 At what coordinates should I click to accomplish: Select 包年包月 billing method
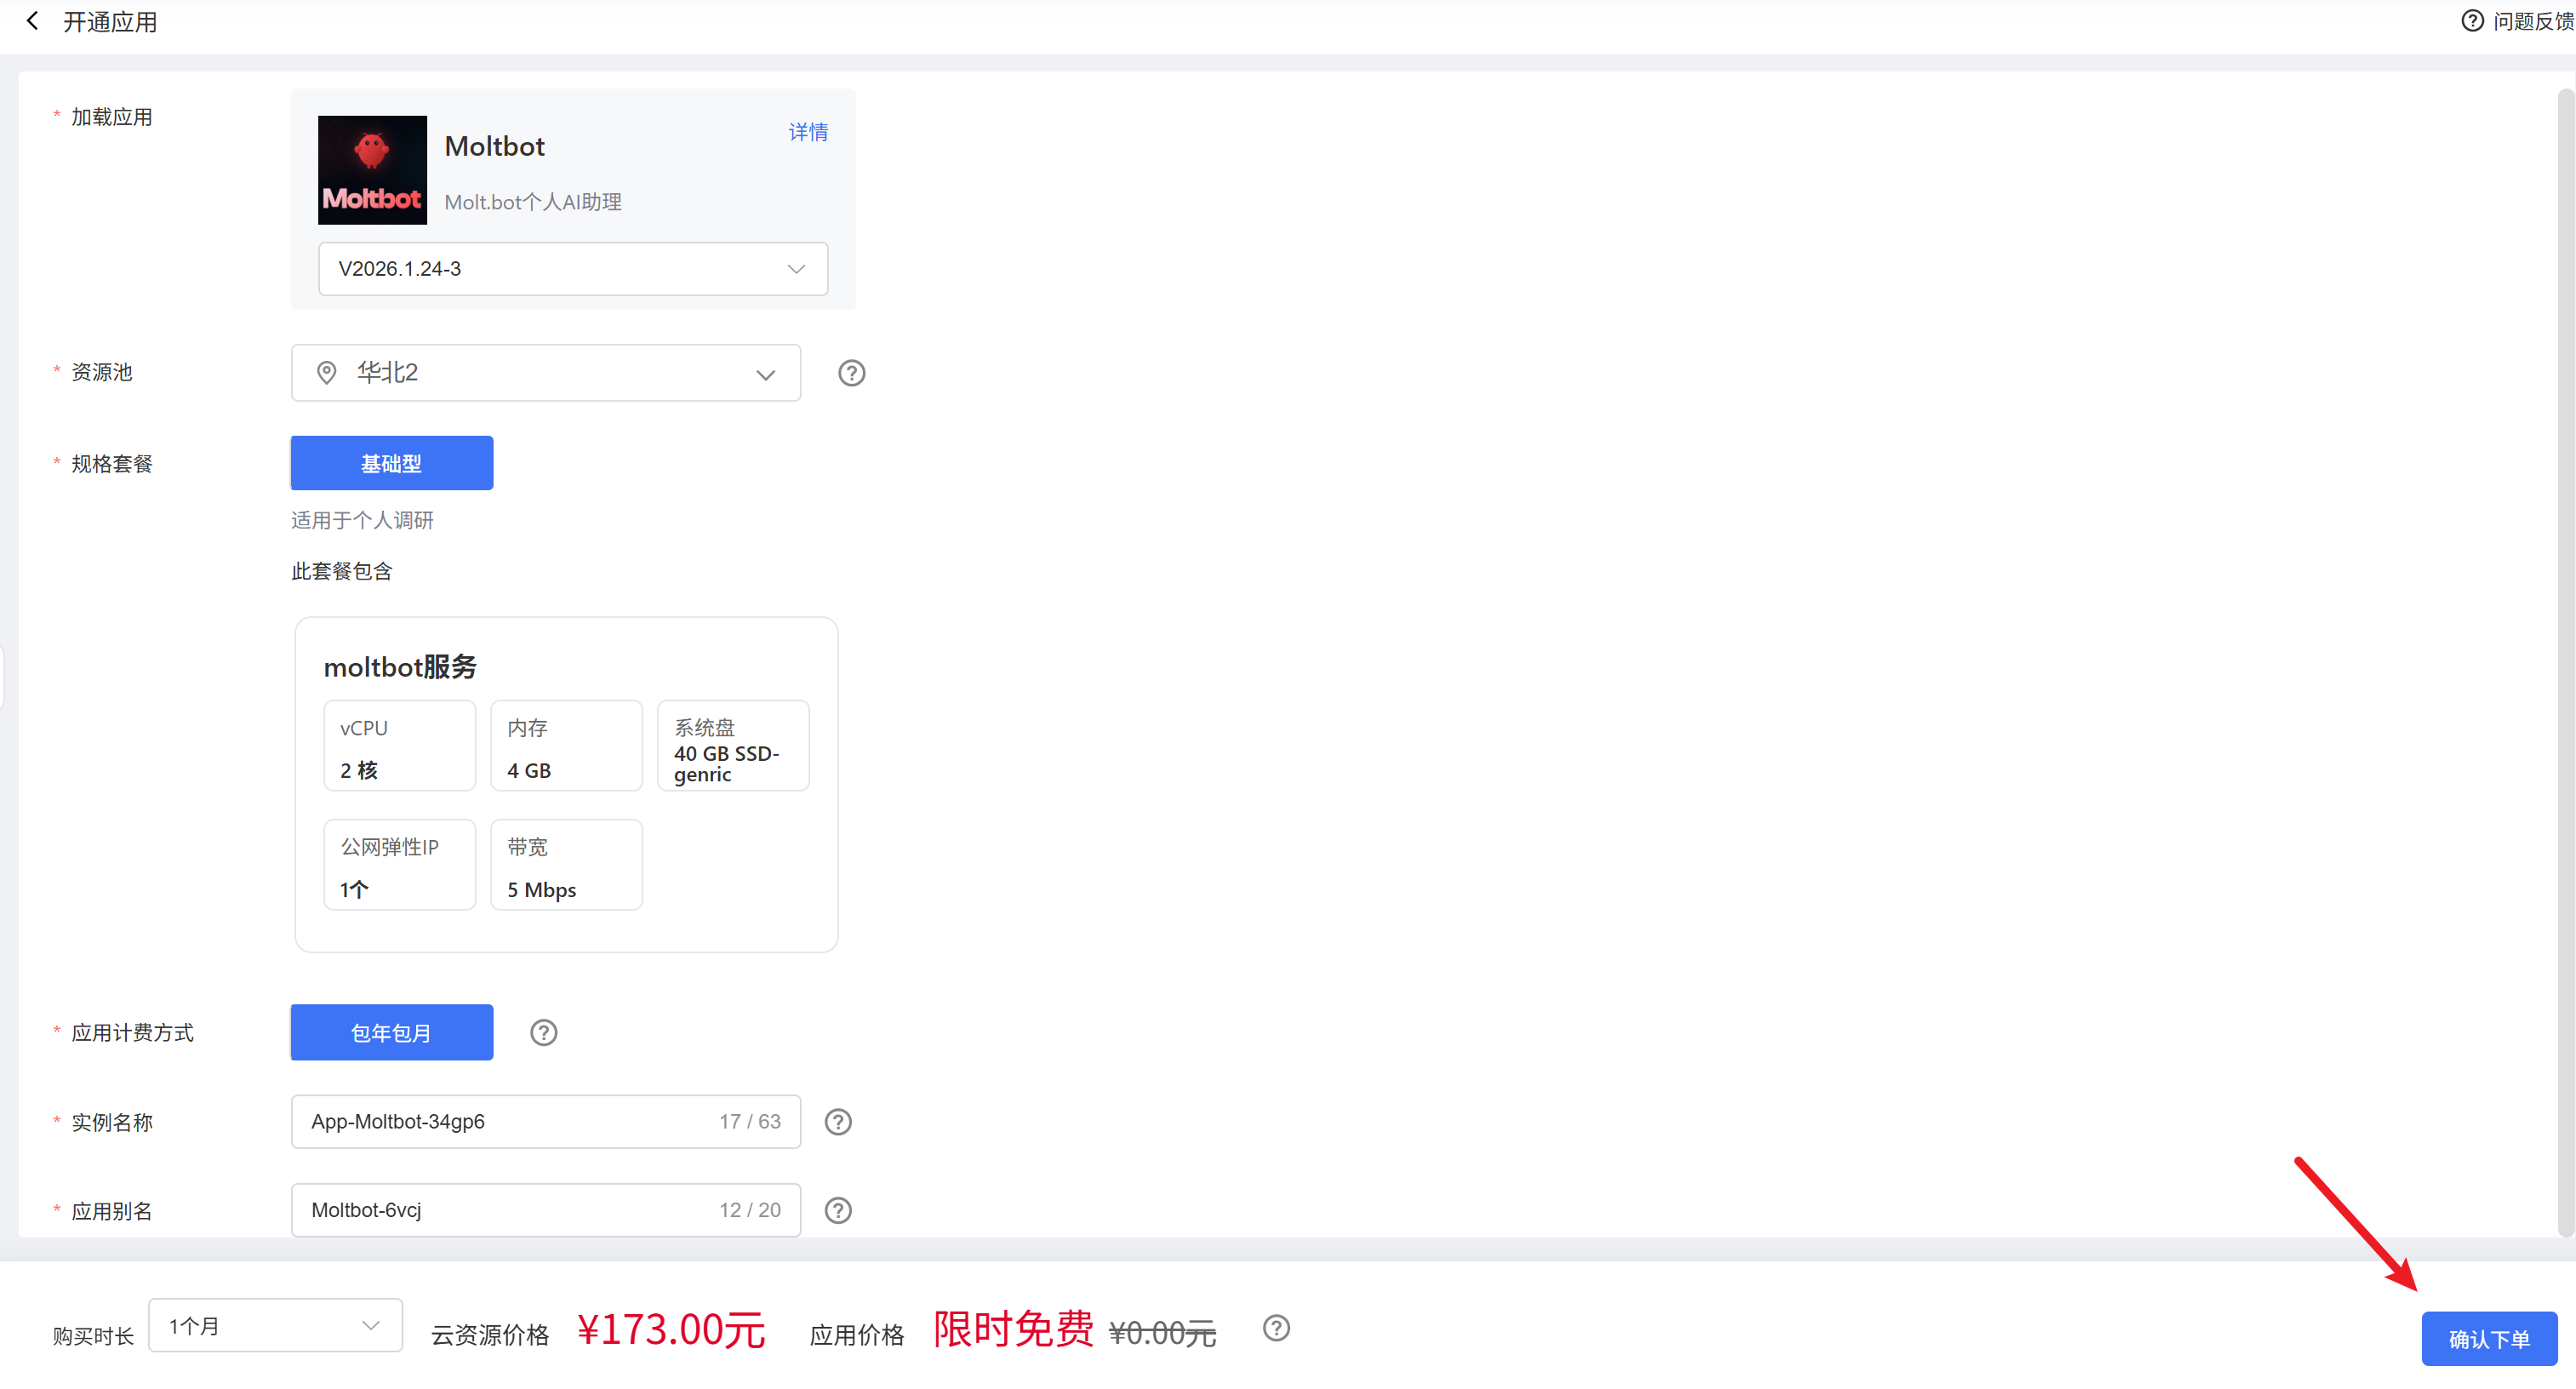click(x=391, y=1032)
